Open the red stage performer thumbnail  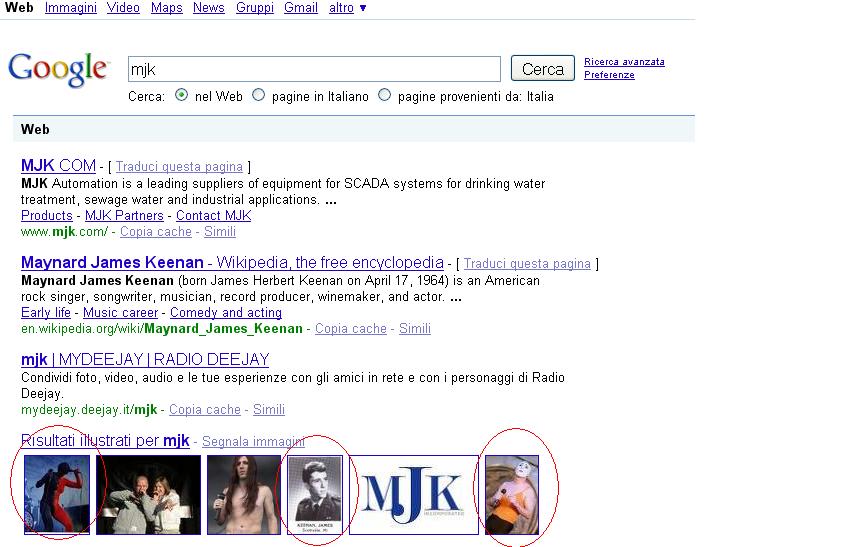click(x=57, y=494)
